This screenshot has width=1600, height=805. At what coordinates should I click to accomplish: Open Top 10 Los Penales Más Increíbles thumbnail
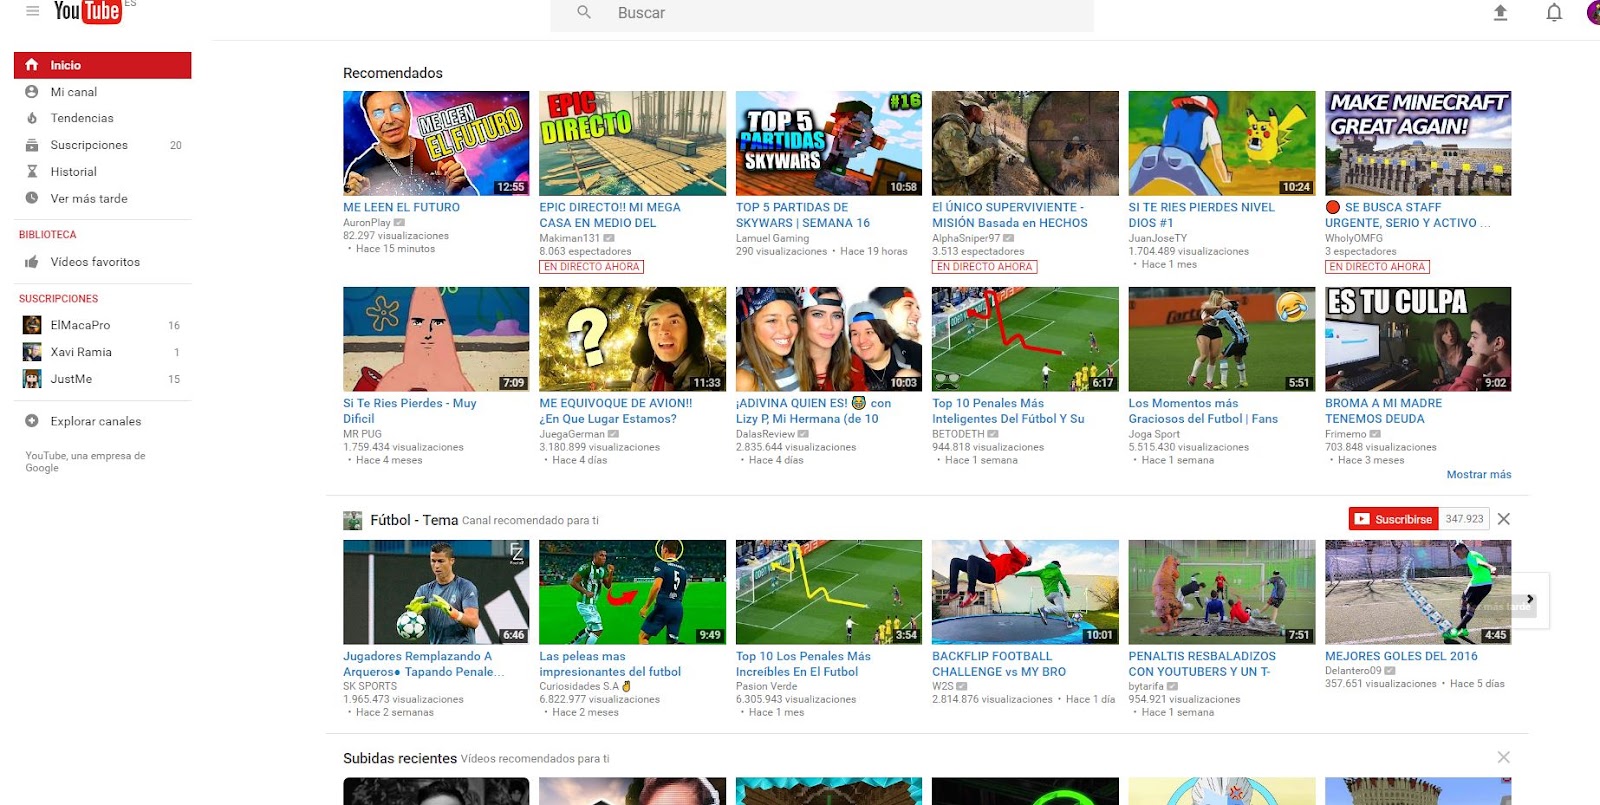(x=829, y=592)
